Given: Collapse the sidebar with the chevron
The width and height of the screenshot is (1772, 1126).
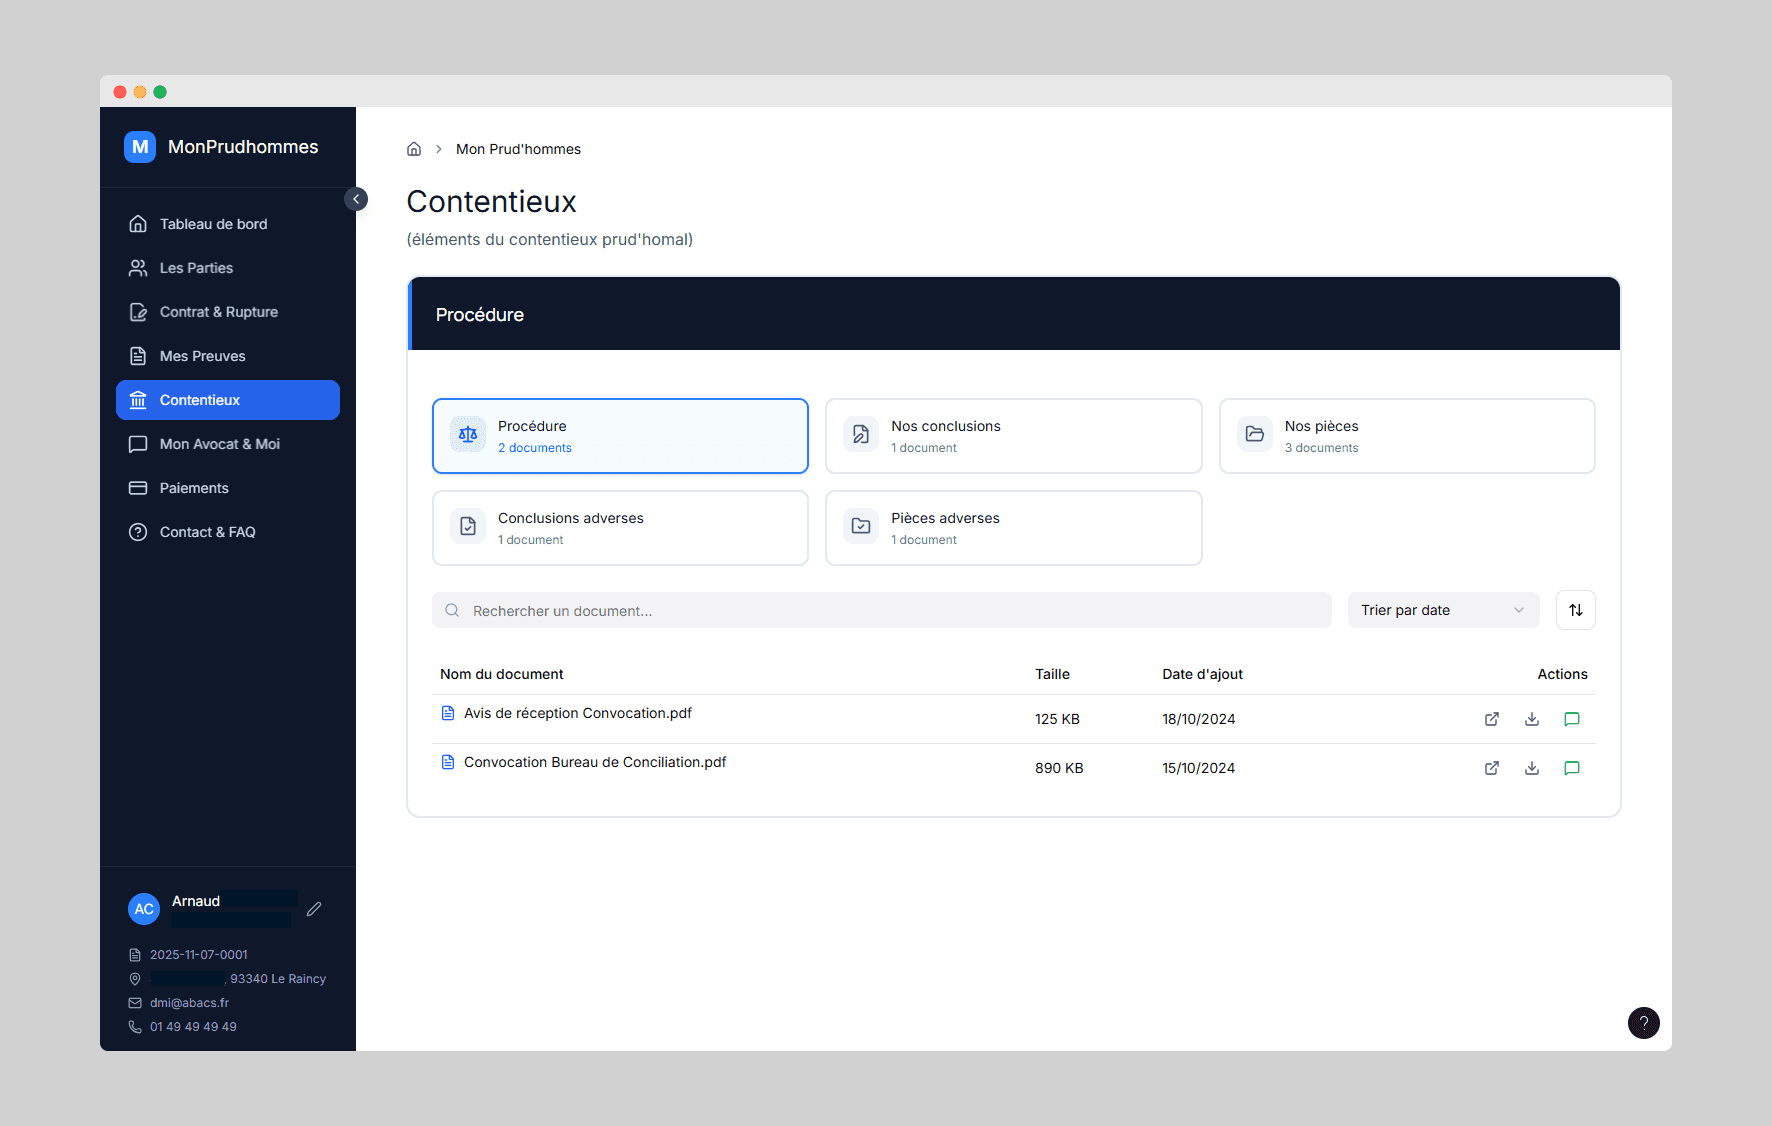Looking at the screenshot, I should tap(356, 199).
